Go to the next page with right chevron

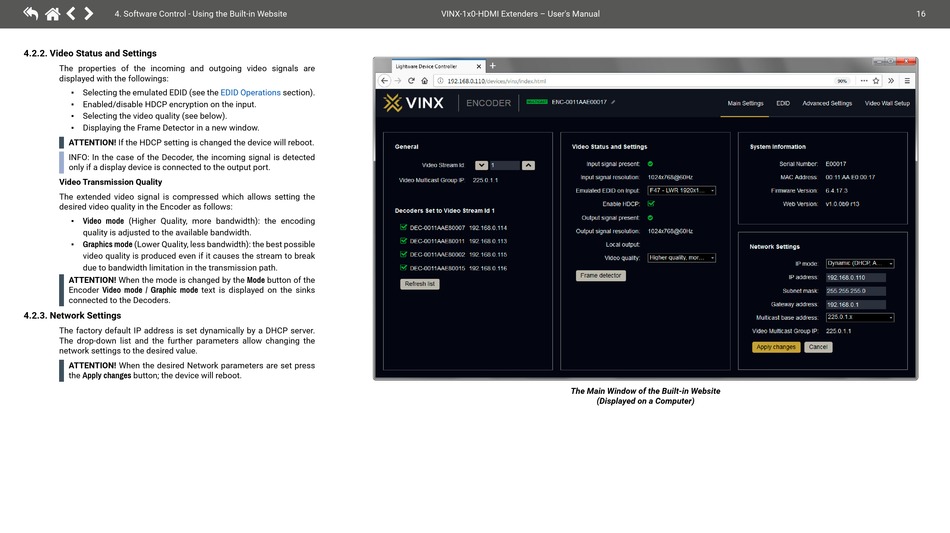(88, 13)
